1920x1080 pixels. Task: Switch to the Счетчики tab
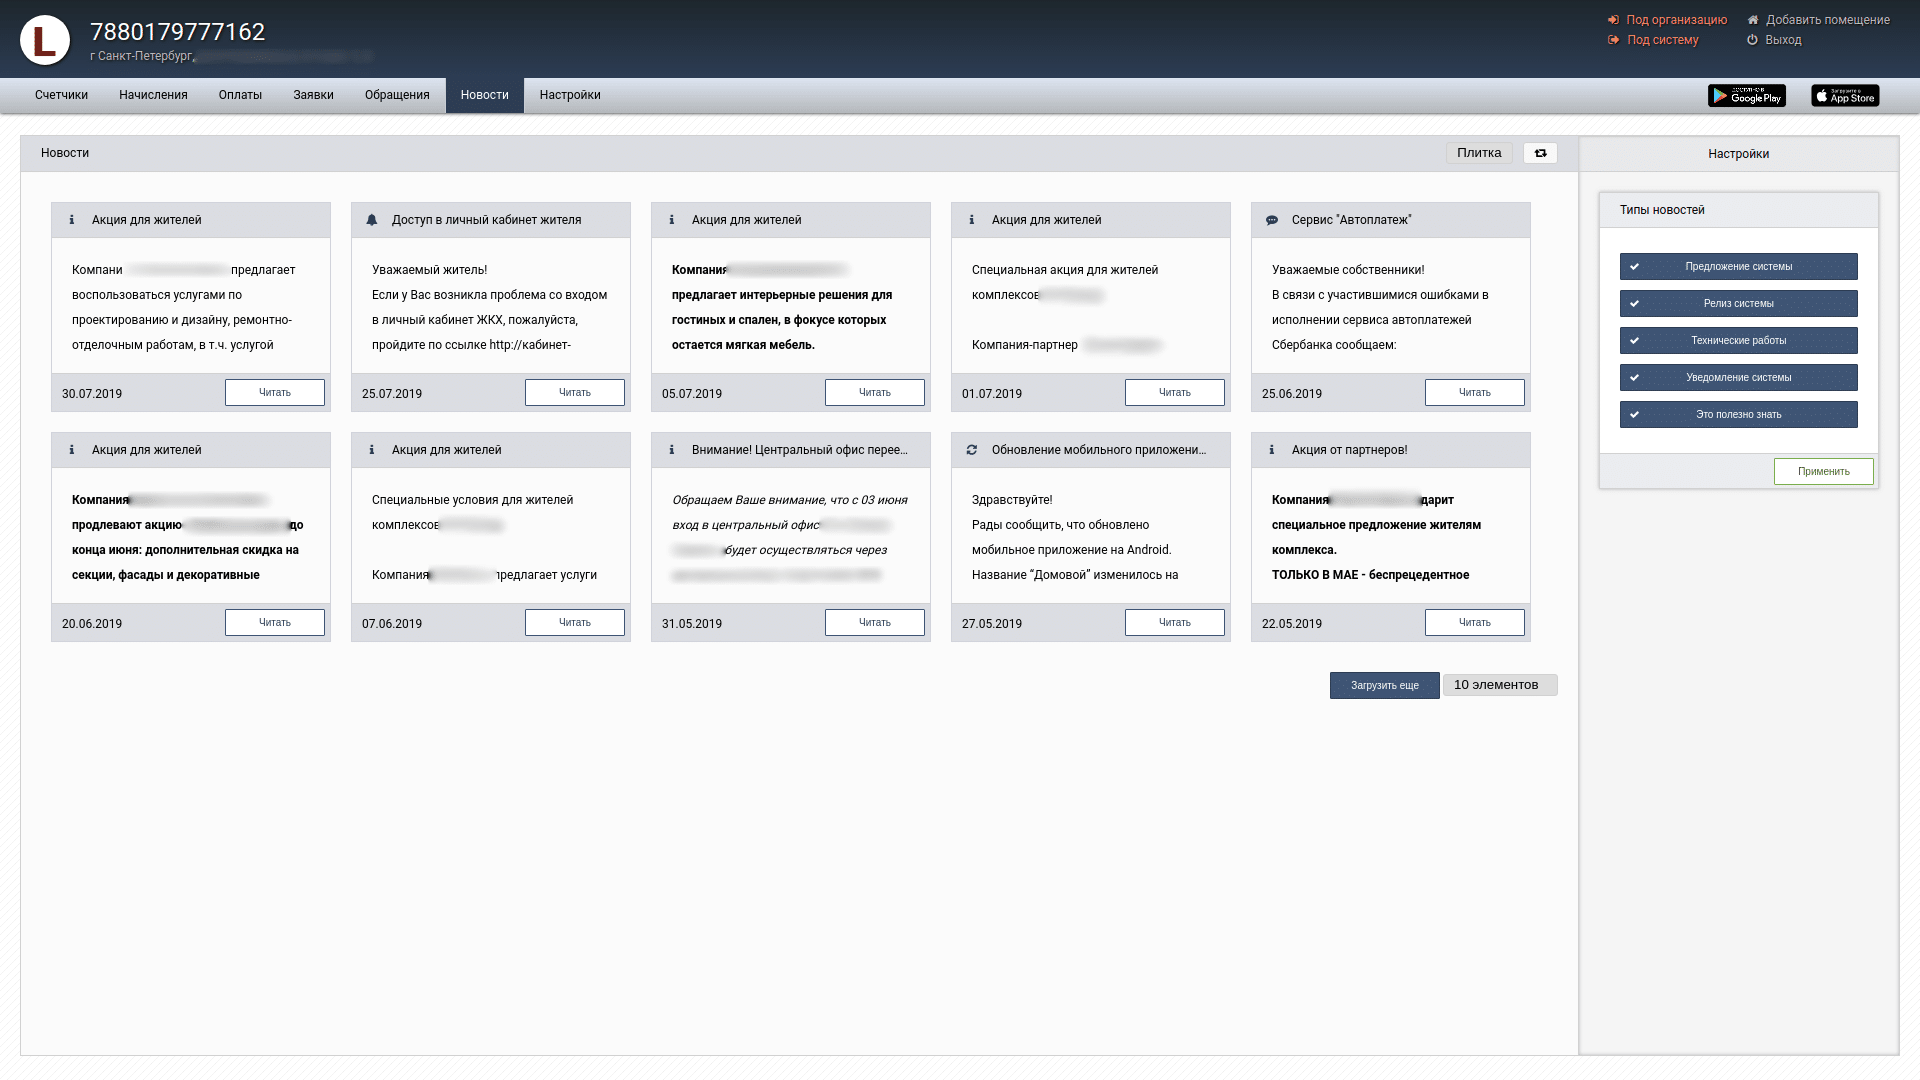click(61, 95)
